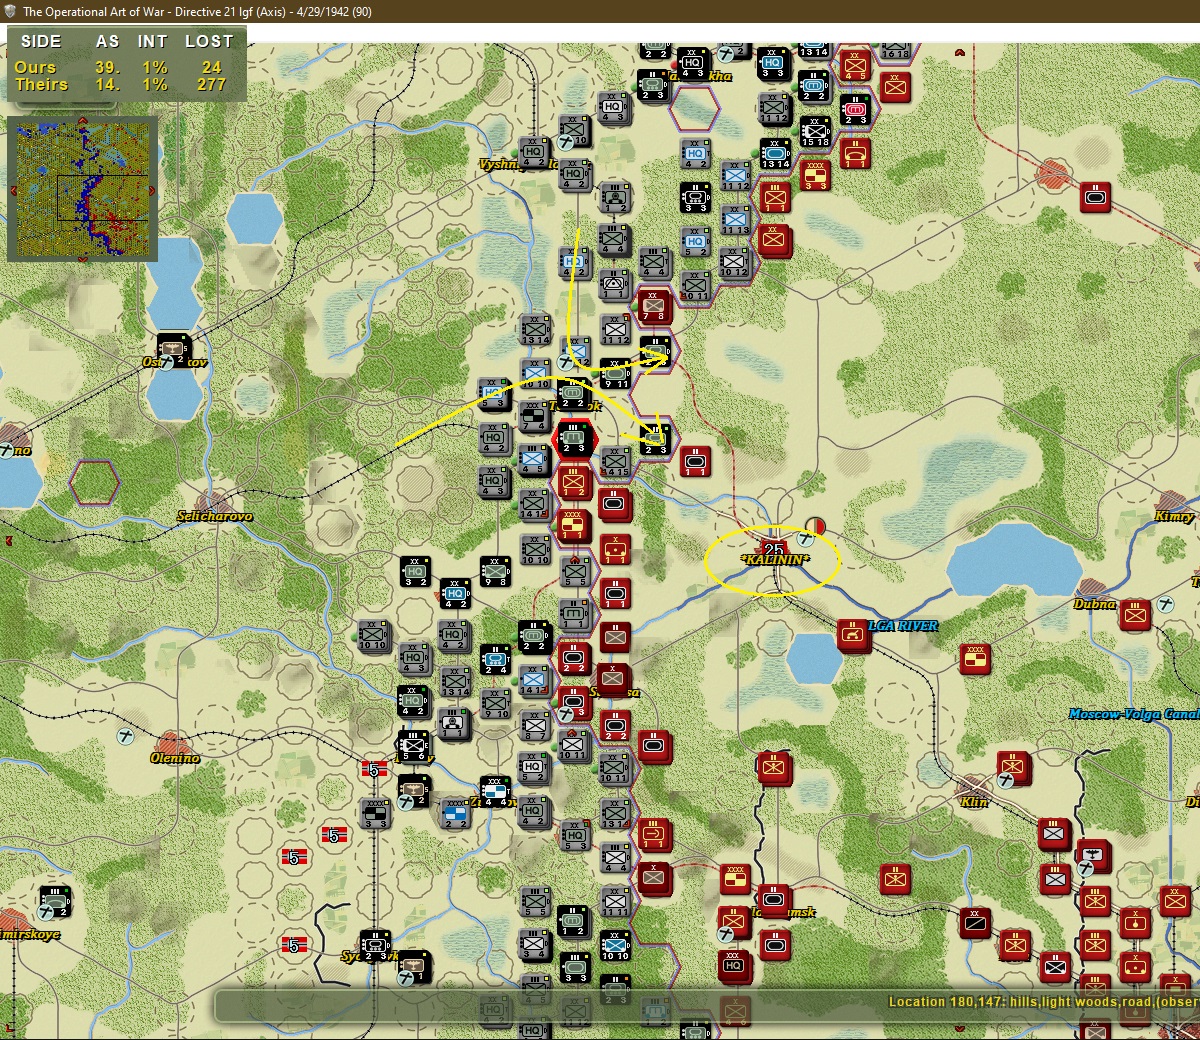The height and width of the screenshot is (1040, 1200).
Task: Click the Olenino town hex
Action: [174, 746]
